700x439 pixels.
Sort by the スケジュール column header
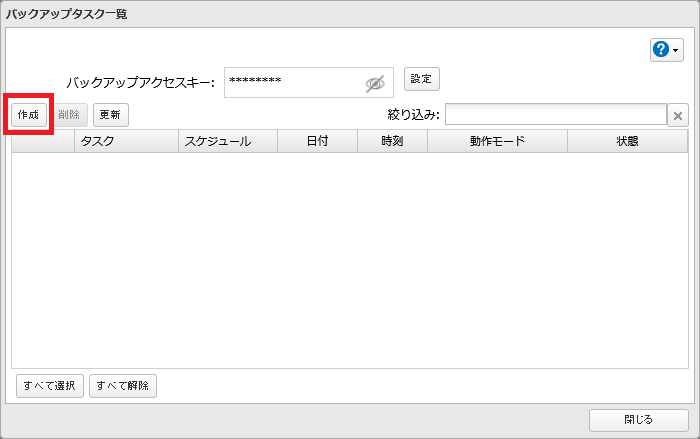tap(228, 141)
